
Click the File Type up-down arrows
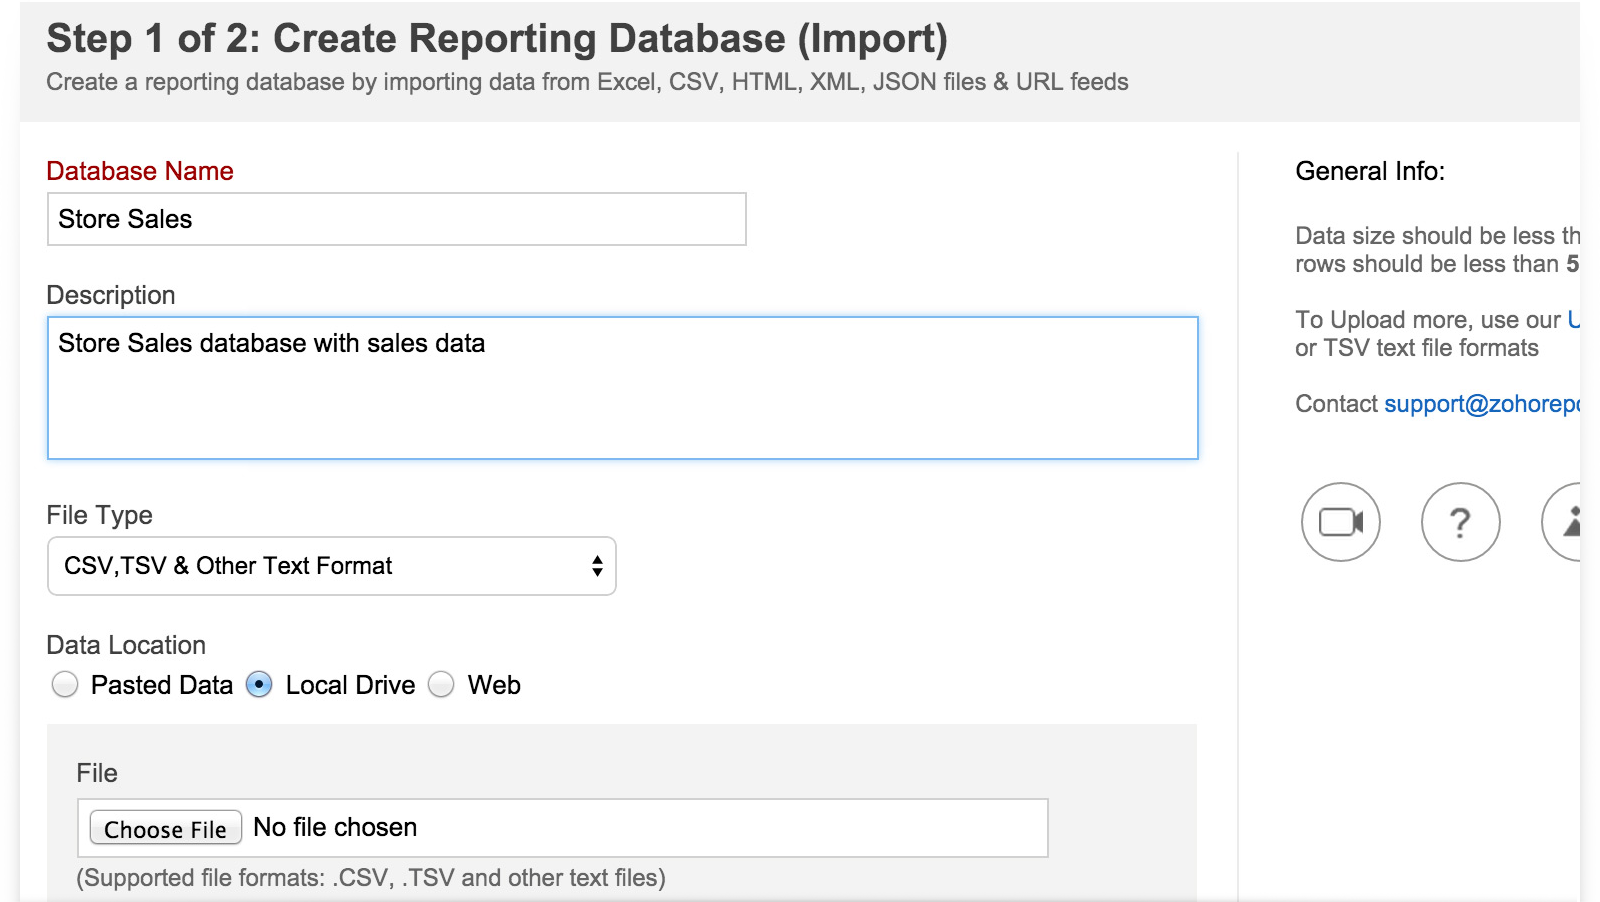coord(597,566)
